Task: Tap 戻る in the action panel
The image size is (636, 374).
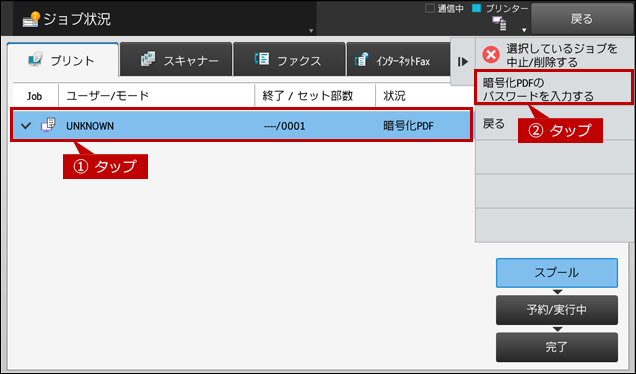Action: 494,124
